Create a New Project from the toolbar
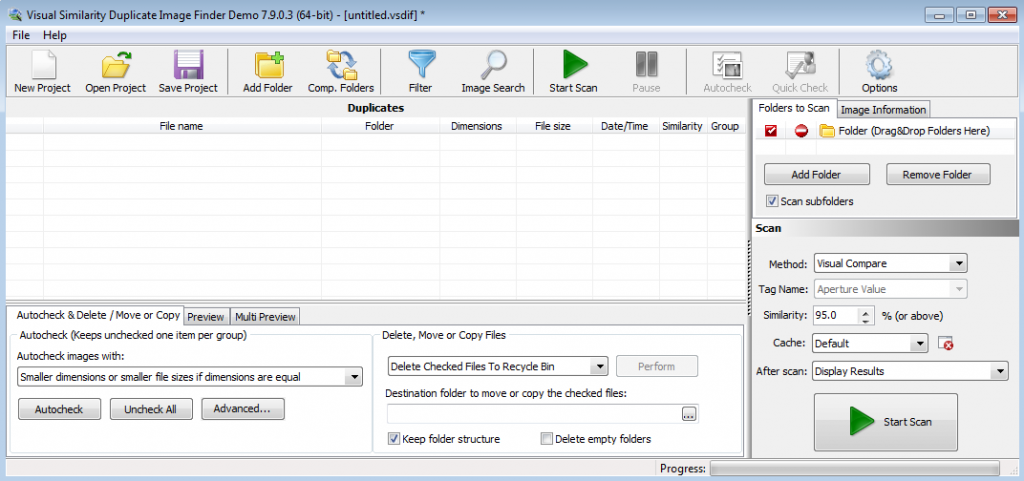The image size is (1024, 481). click(42, 72)
